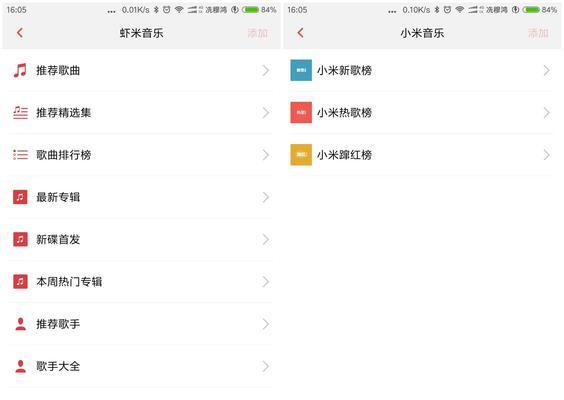Tap the back arrow in 虾米音乐 header
The width and height of the screenshot is (564, 400).
[20, 33]
